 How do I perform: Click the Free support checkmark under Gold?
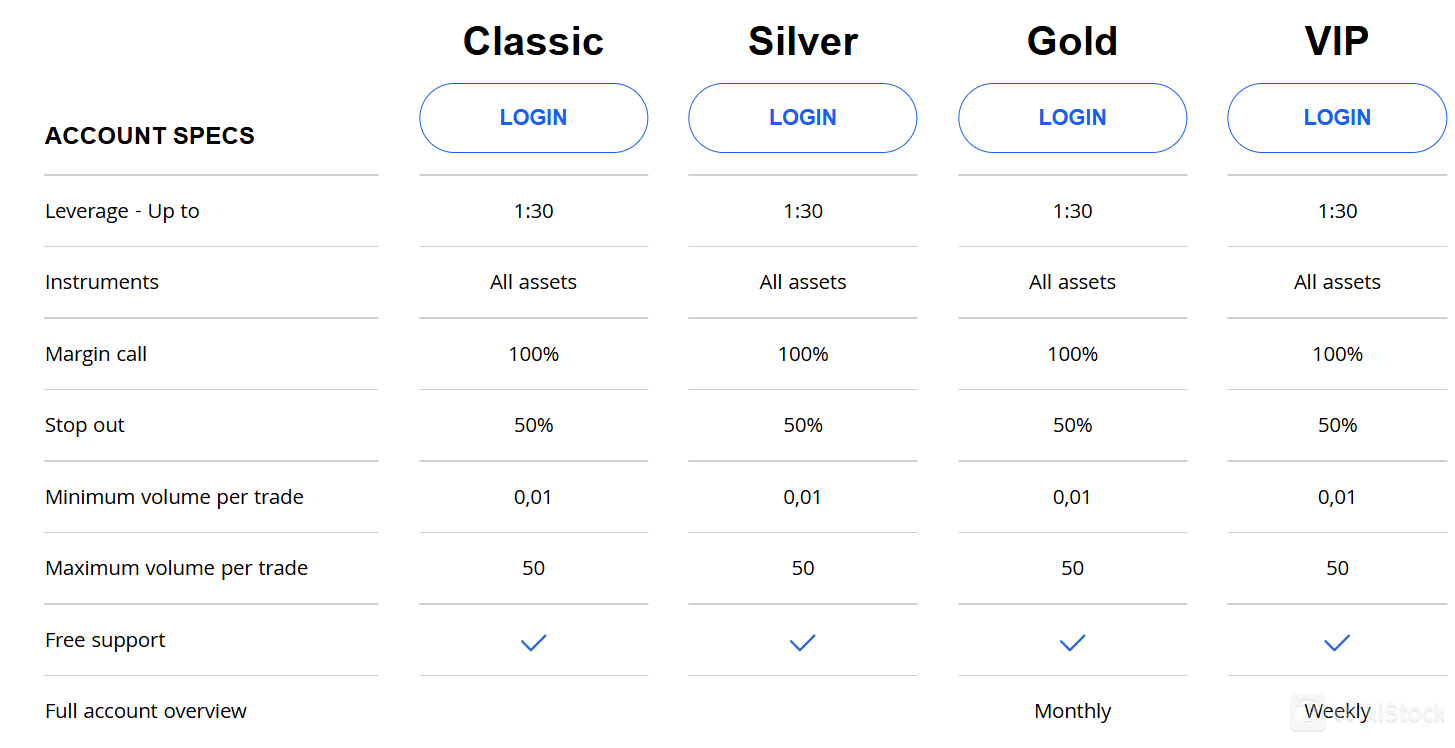[x=1072, y=643]
